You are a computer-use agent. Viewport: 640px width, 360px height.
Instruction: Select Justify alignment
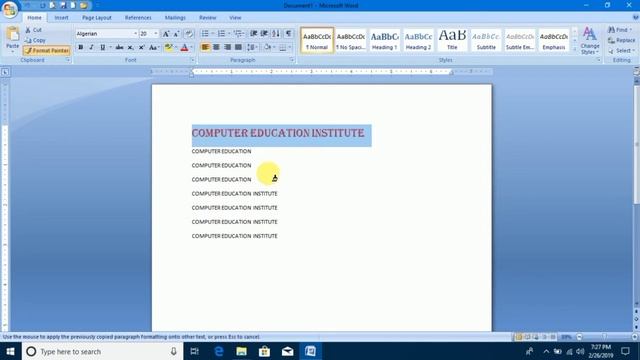238,47
